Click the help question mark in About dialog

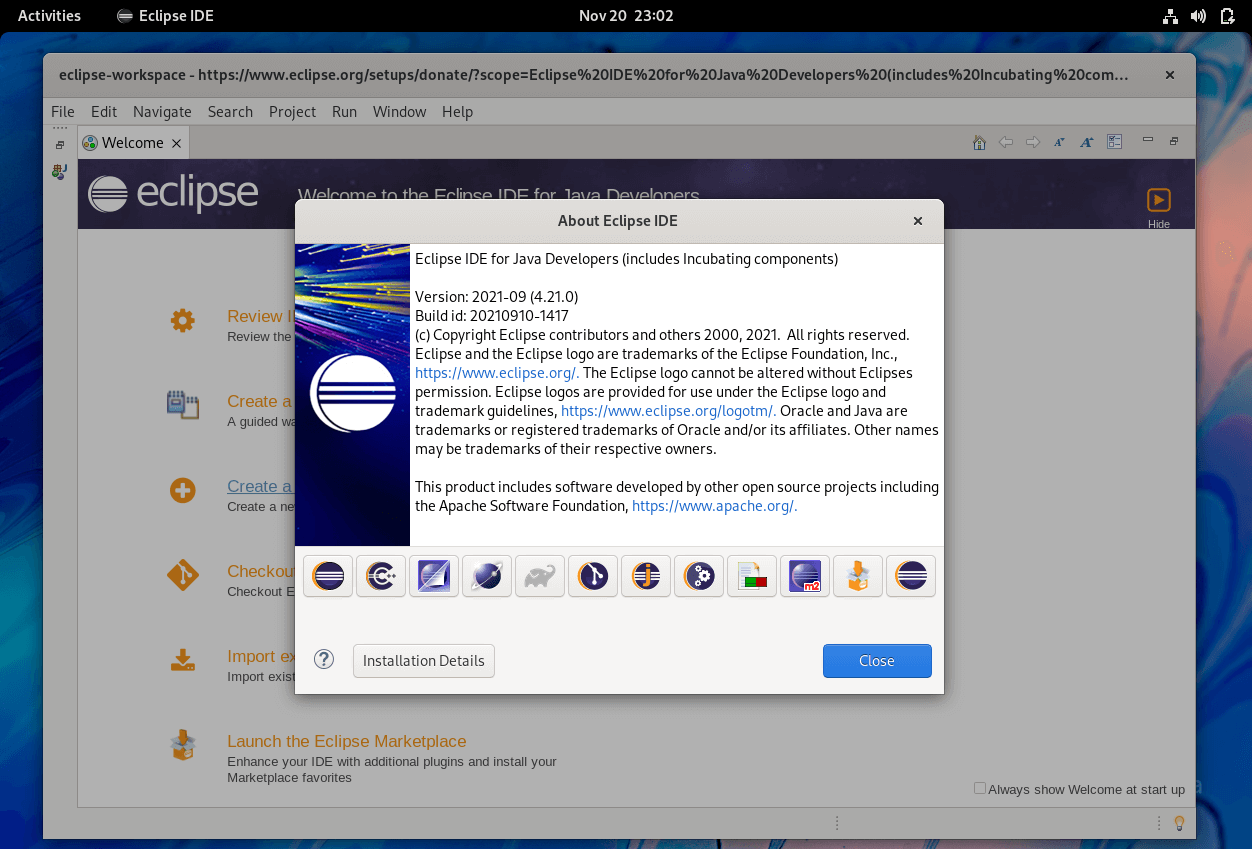click(324, 660)
